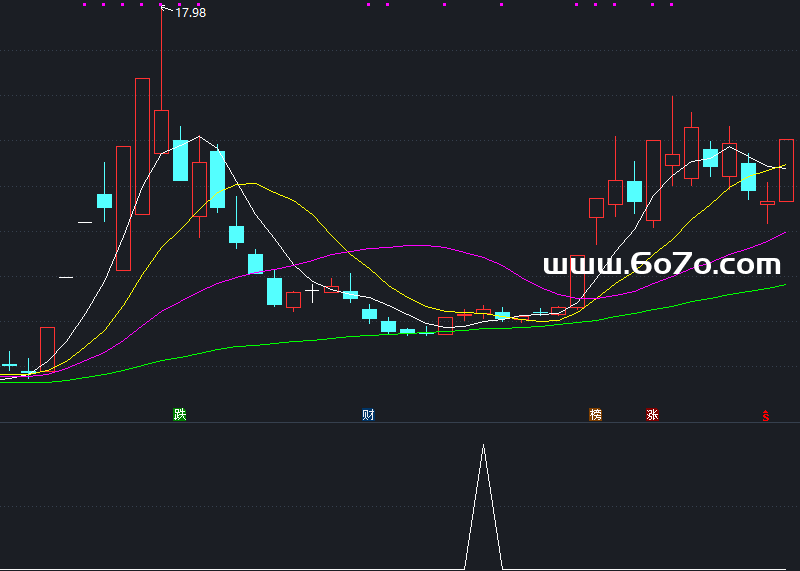Viewport: 800px width, 571px height.
Task: Select the red candle under the 17.98 wick
Action: [161, 131]
